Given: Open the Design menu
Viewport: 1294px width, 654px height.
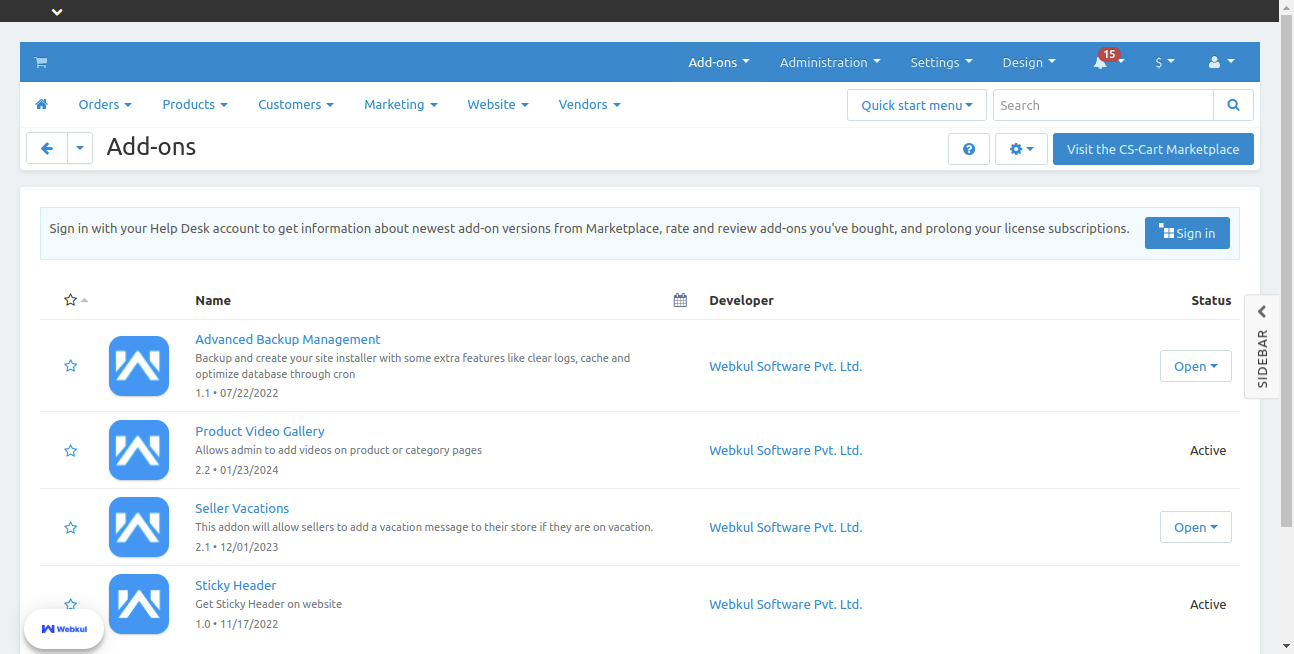Looking at the screenshot, I should pos(1029,62).
